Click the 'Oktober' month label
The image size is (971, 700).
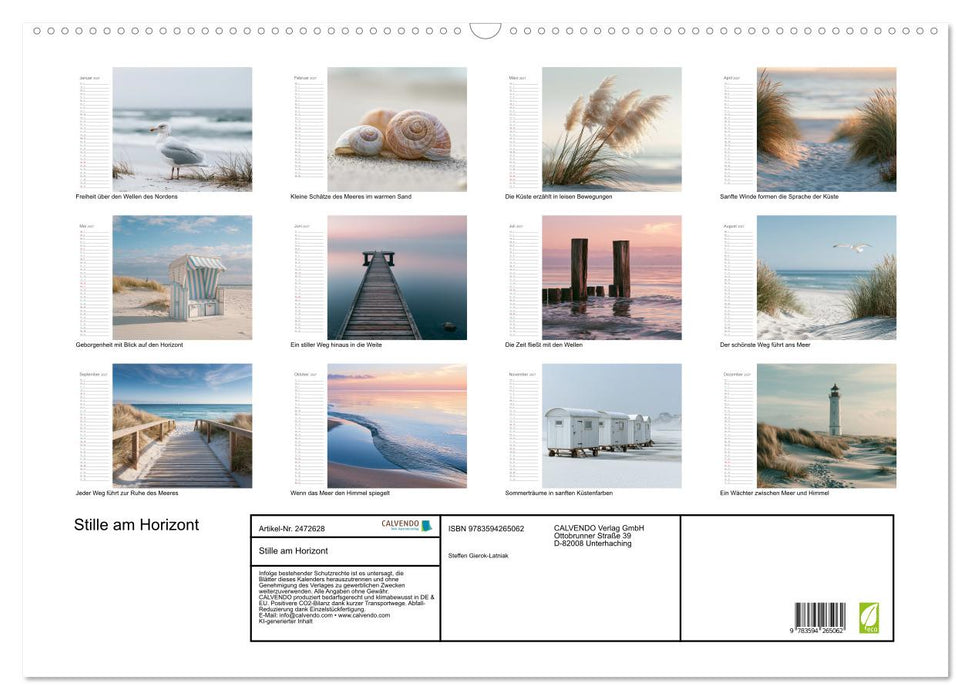[x=305, y=374]
